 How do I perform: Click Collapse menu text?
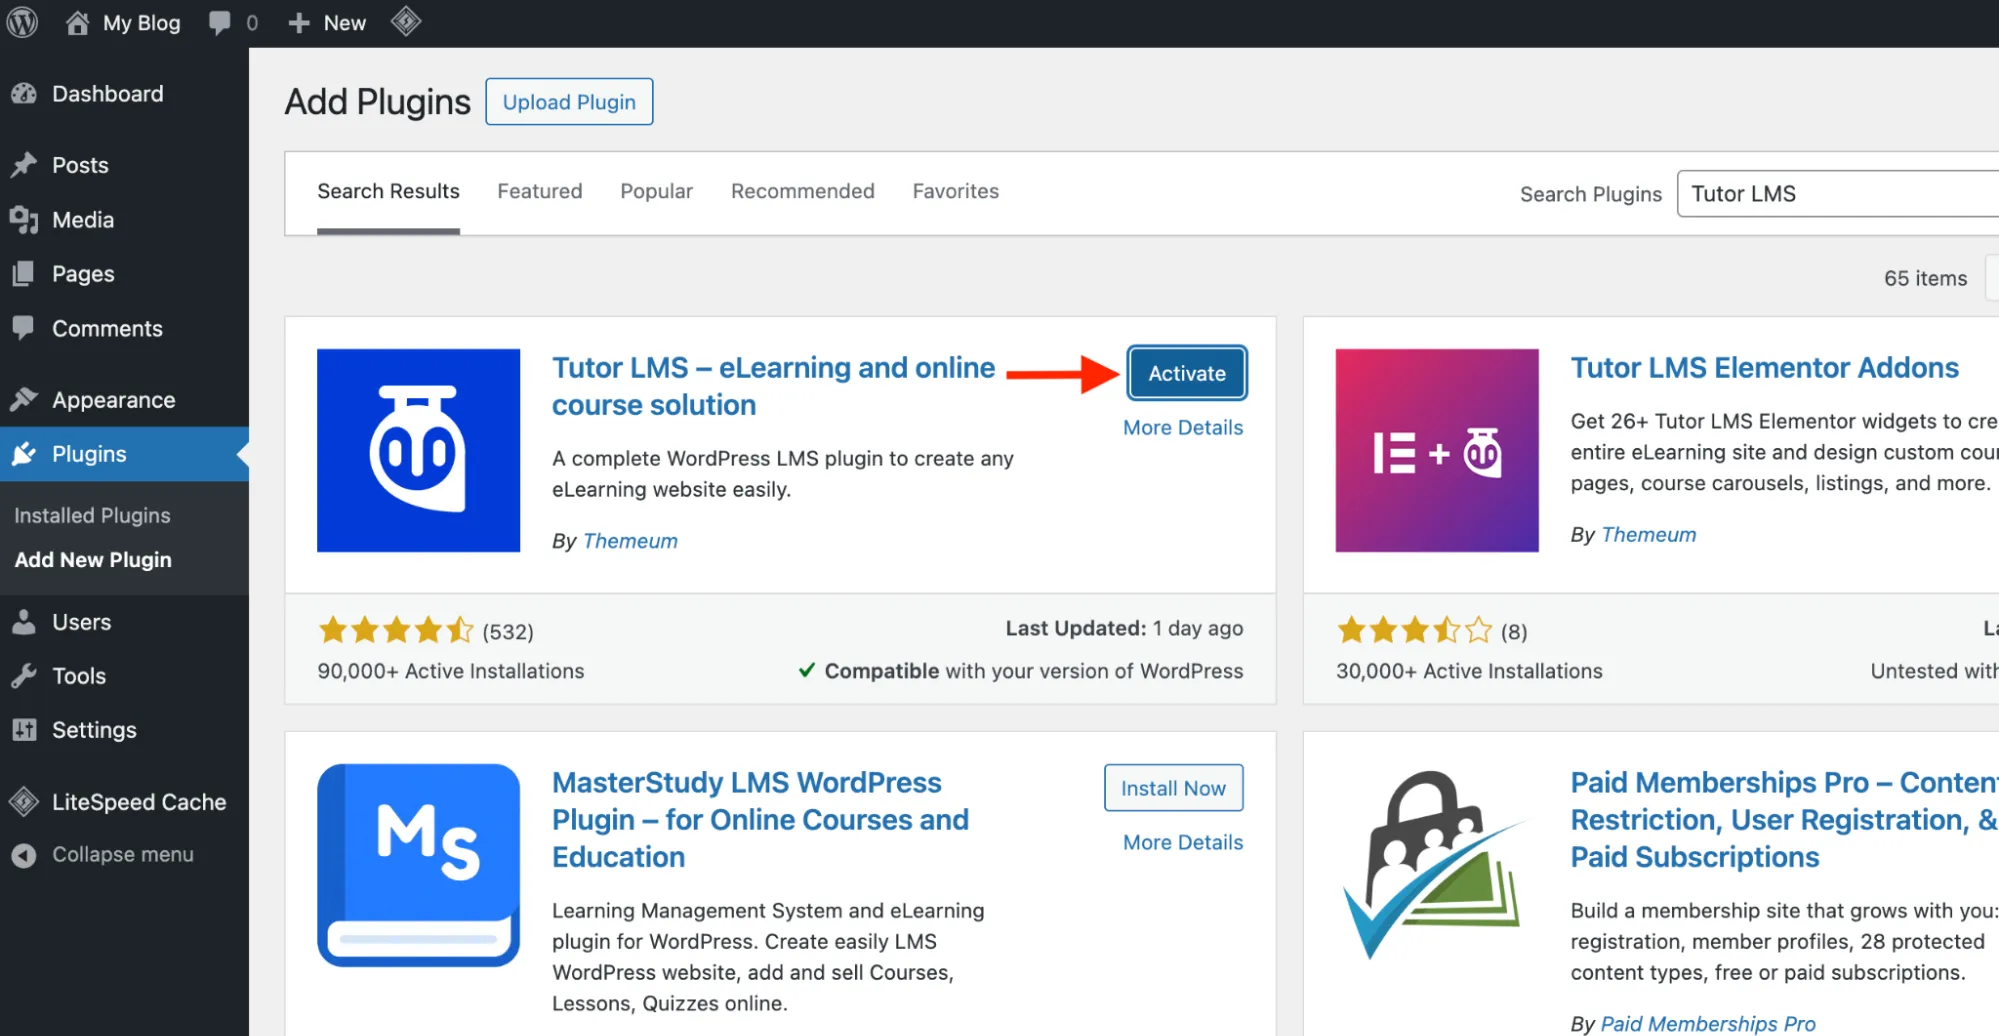click(123, 855)
